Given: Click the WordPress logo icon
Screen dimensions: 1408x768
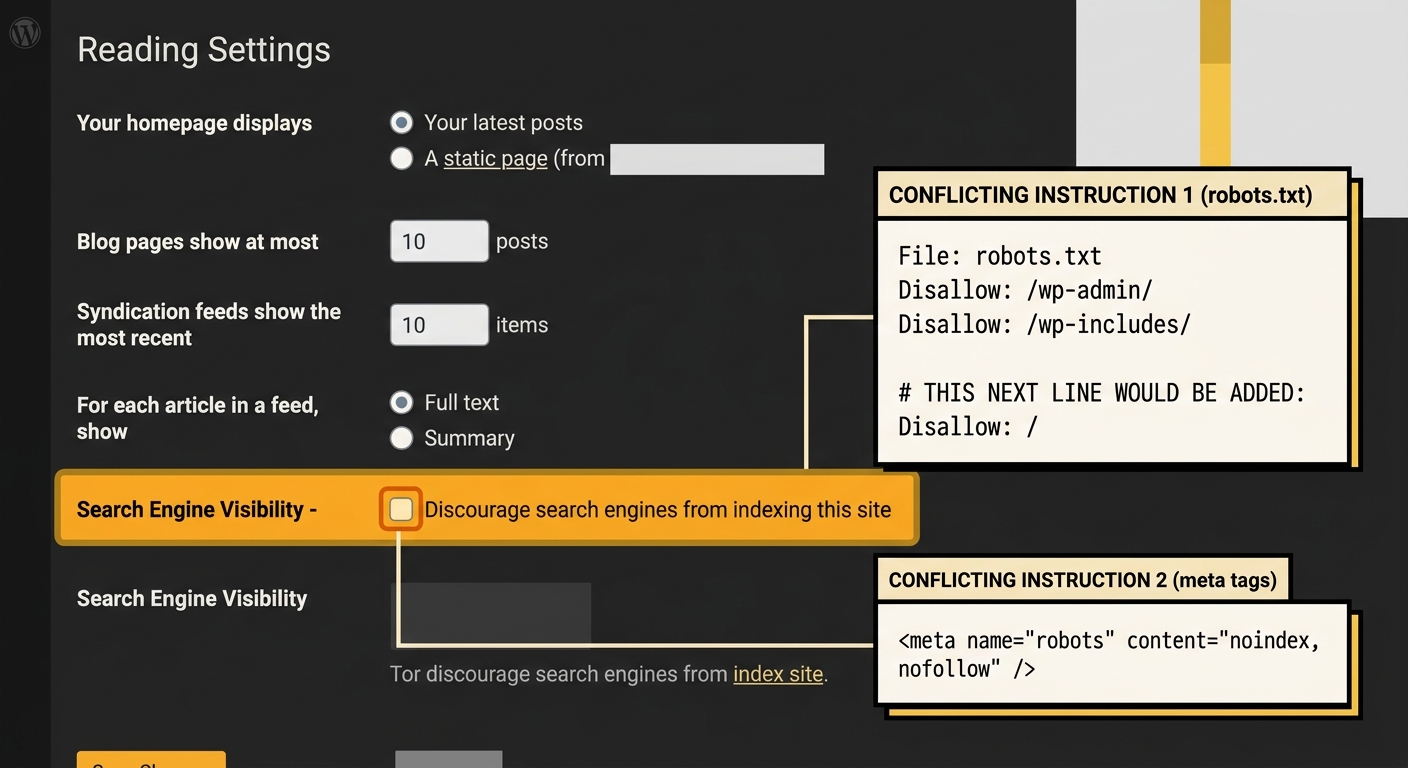Looking at the screenshot, I should [x=24, y=34].
